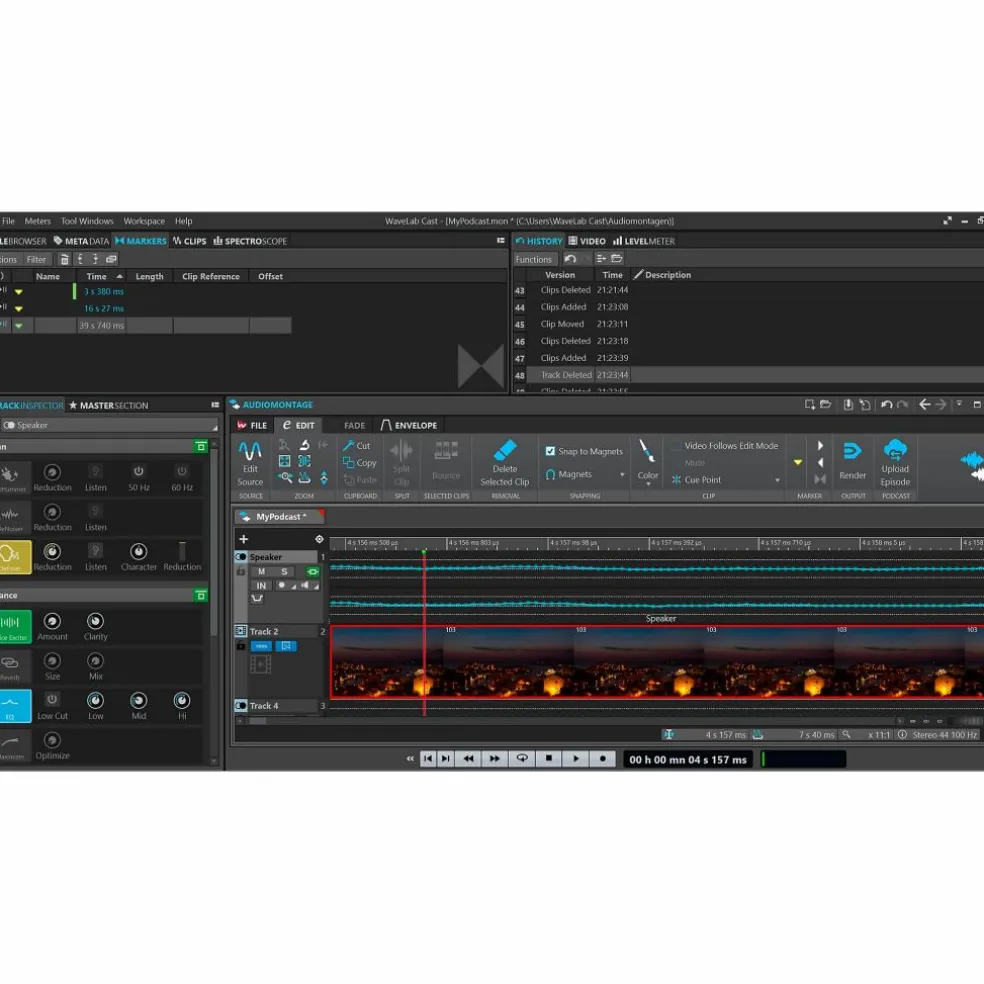Open the Envelope ribbon tab
984x984 pixels.
[x=409, y=425]
